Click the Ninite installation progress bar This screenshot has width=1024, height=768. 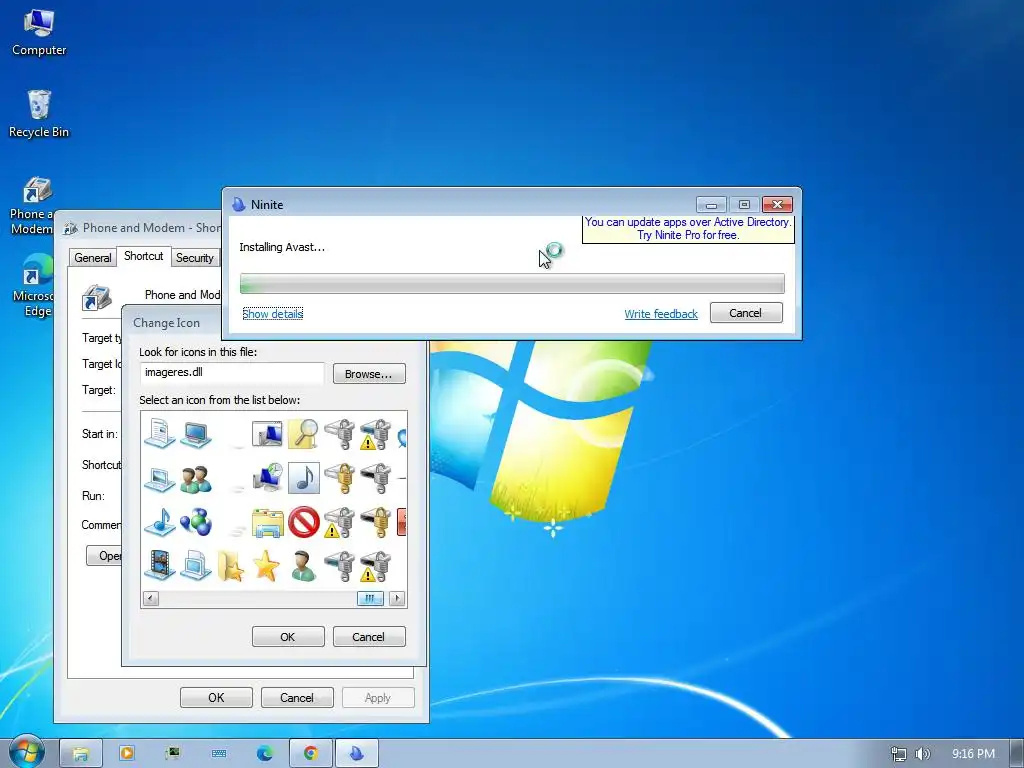(x=512, y=283)
